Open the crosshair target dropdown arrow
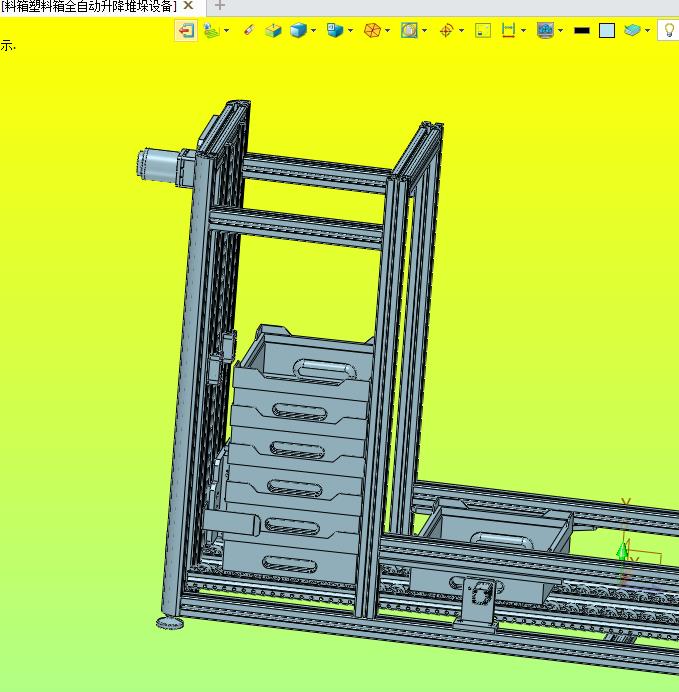Screen dimensions: 679x692 [461, 30]
